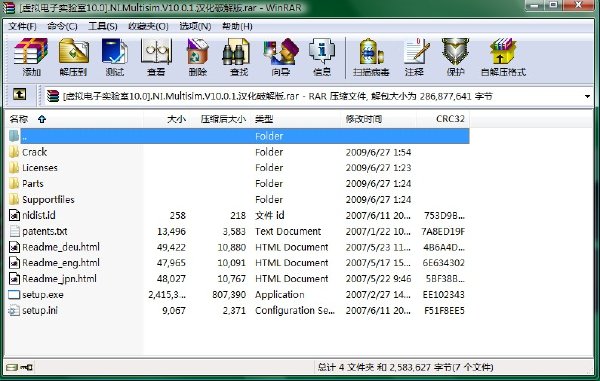This screenshot has height=381, width=600.
Task: Select the patents.txt file name
Action: 45,231
